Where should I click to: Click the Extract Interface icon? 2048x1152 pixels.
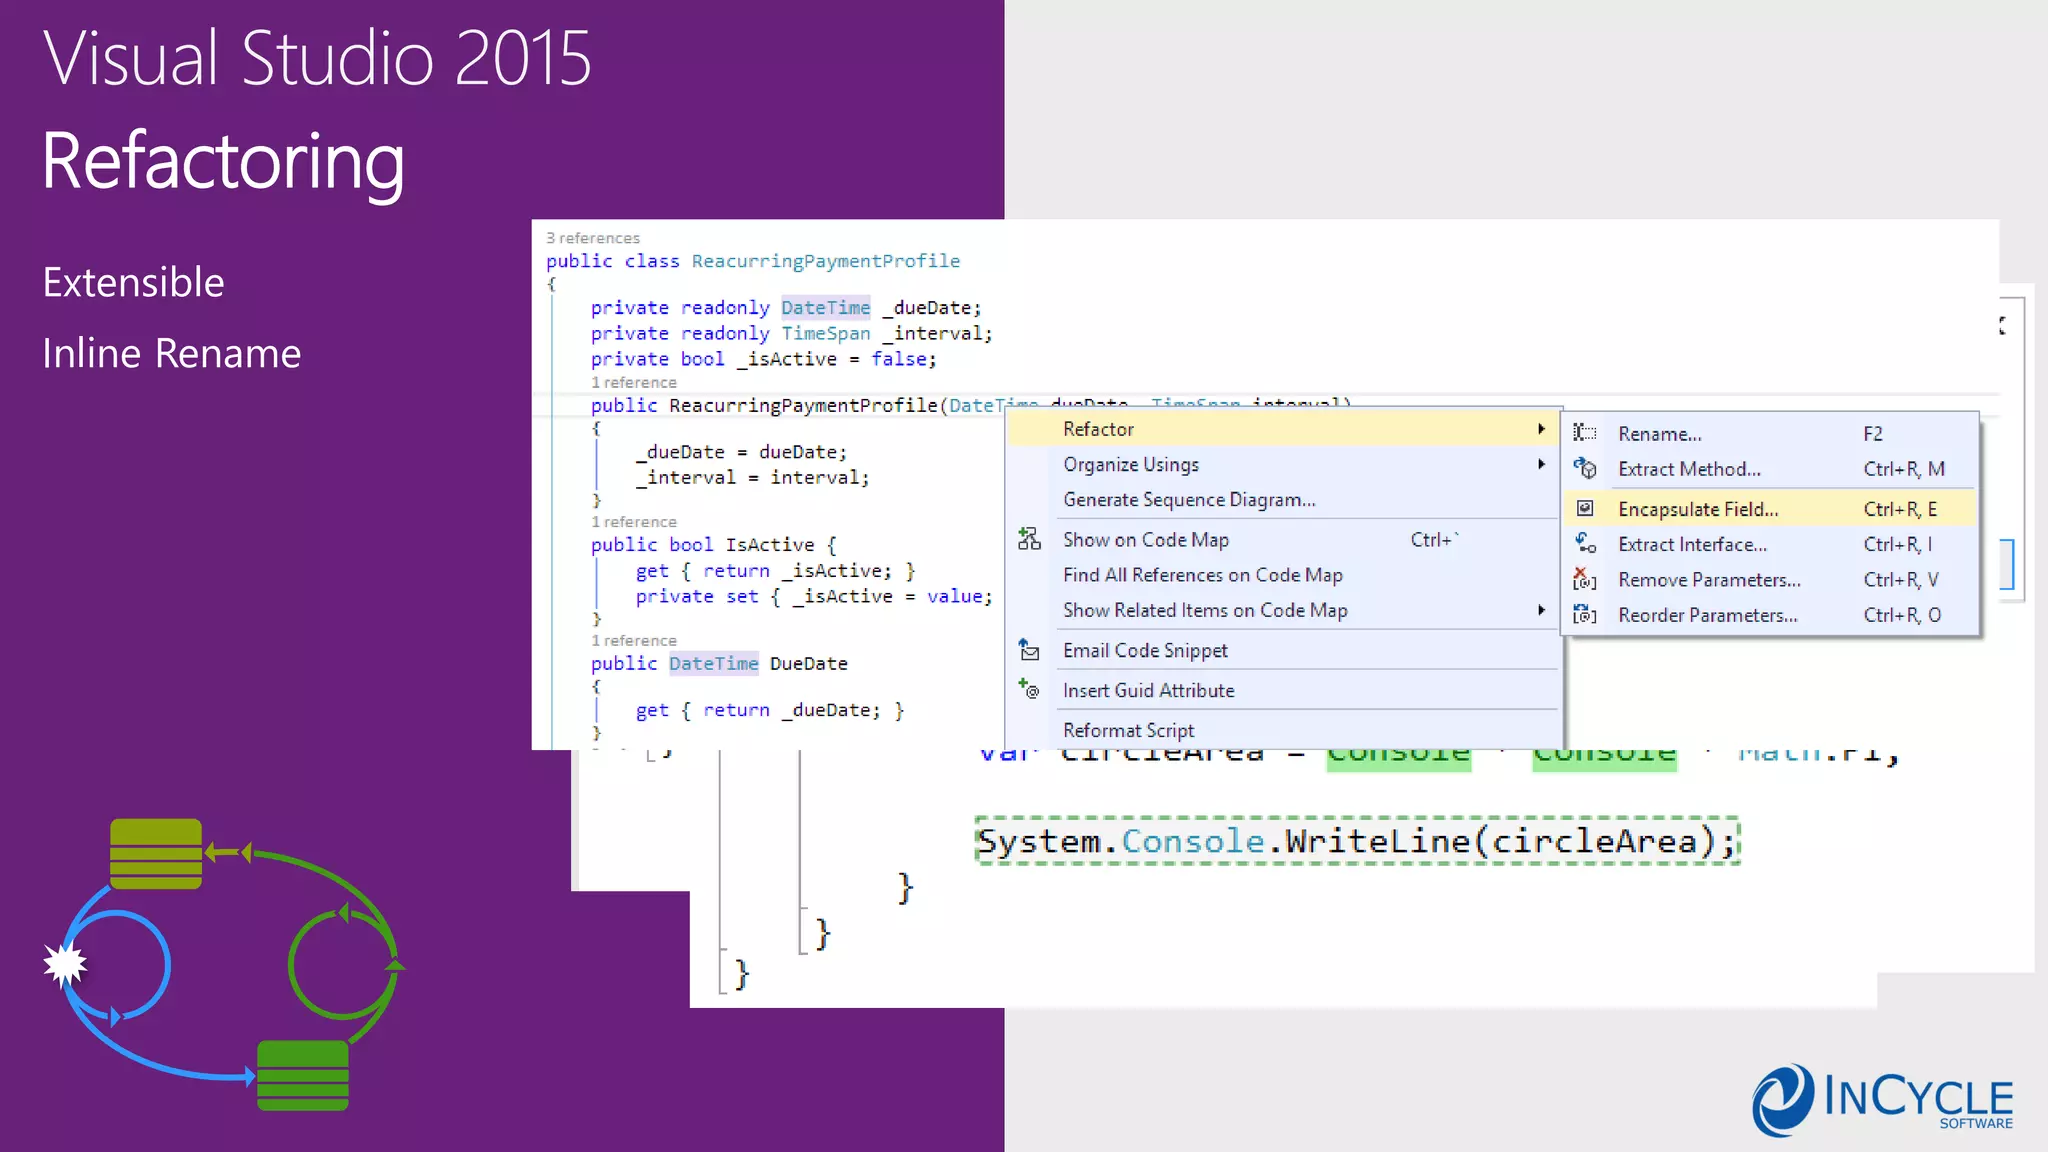pos(1584,543)
